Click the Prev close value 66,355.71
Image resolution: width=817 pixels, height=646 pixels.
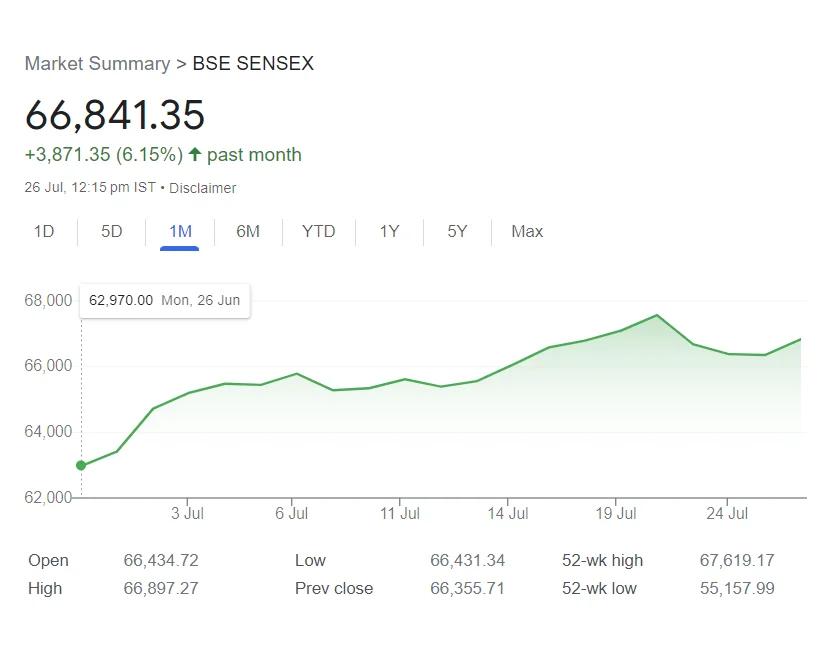[468, 588]
